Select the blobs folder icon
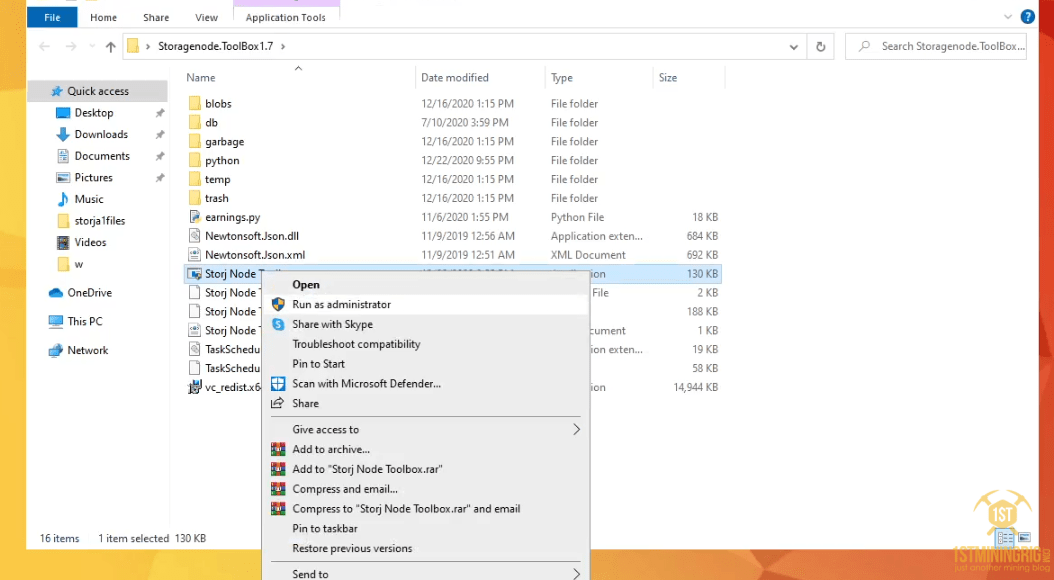 tap(195, 103)
